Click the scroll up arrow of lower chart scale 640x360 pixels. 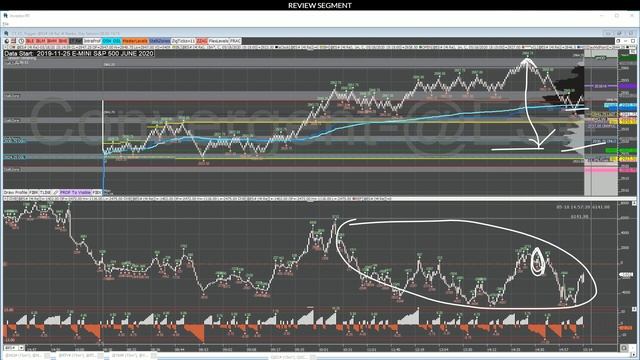[634, 203]
